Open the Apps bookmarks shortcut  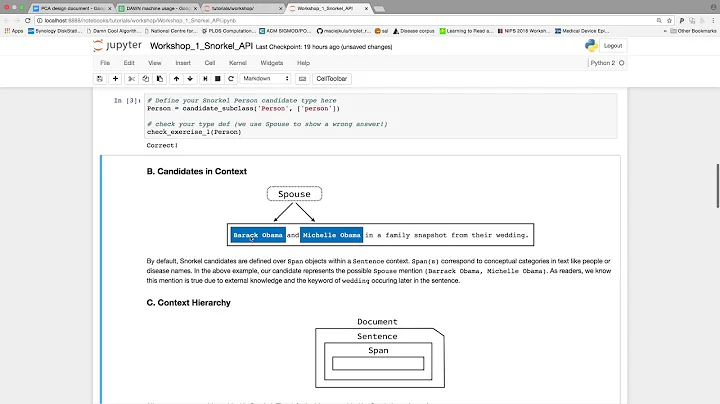[x=14, y=31]
